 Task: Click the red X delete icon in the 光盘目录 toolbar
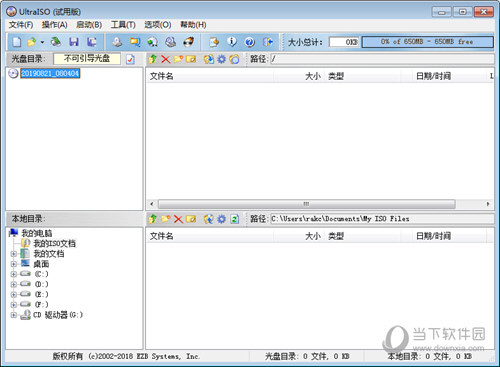click(165, 59)
